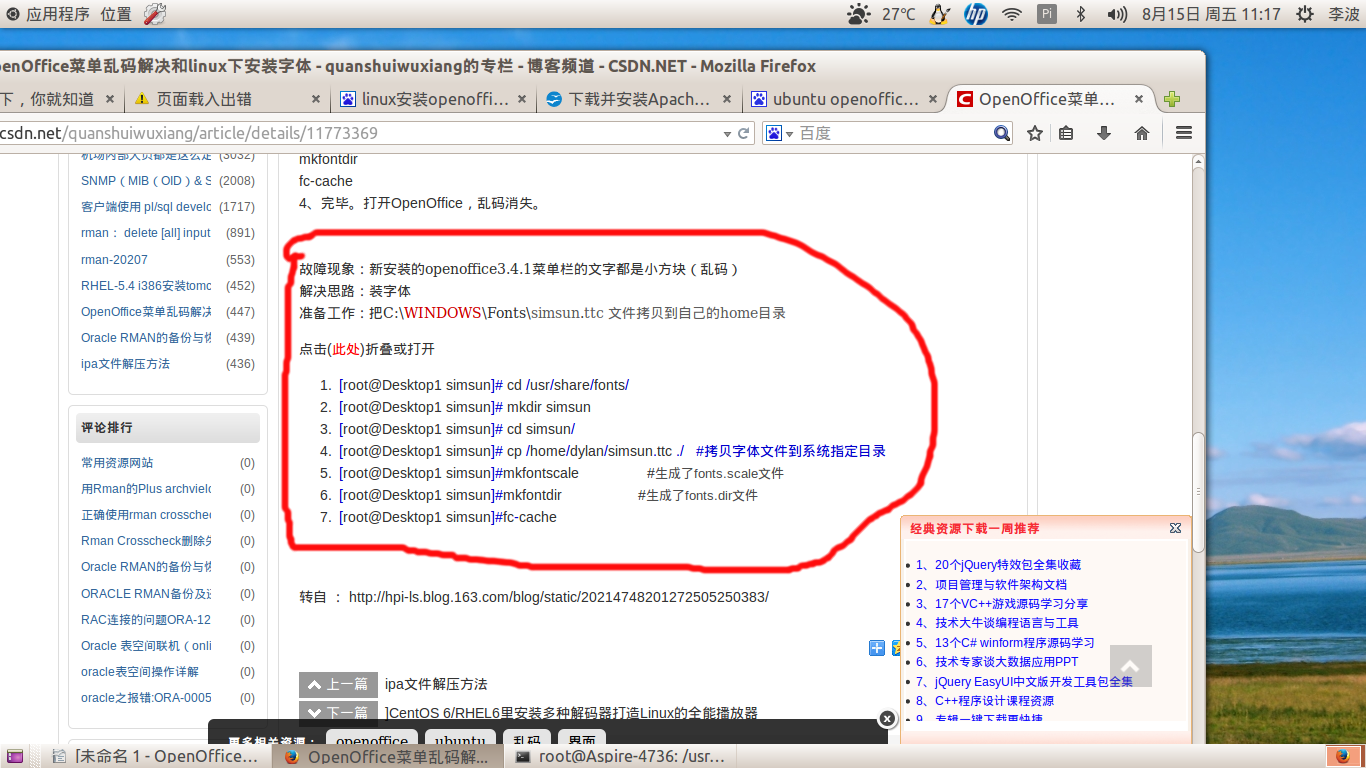Close the ubuntu openoffic tab
Image resolution: width=1366 pixels, height=768 pixels.
click(933, 99)
